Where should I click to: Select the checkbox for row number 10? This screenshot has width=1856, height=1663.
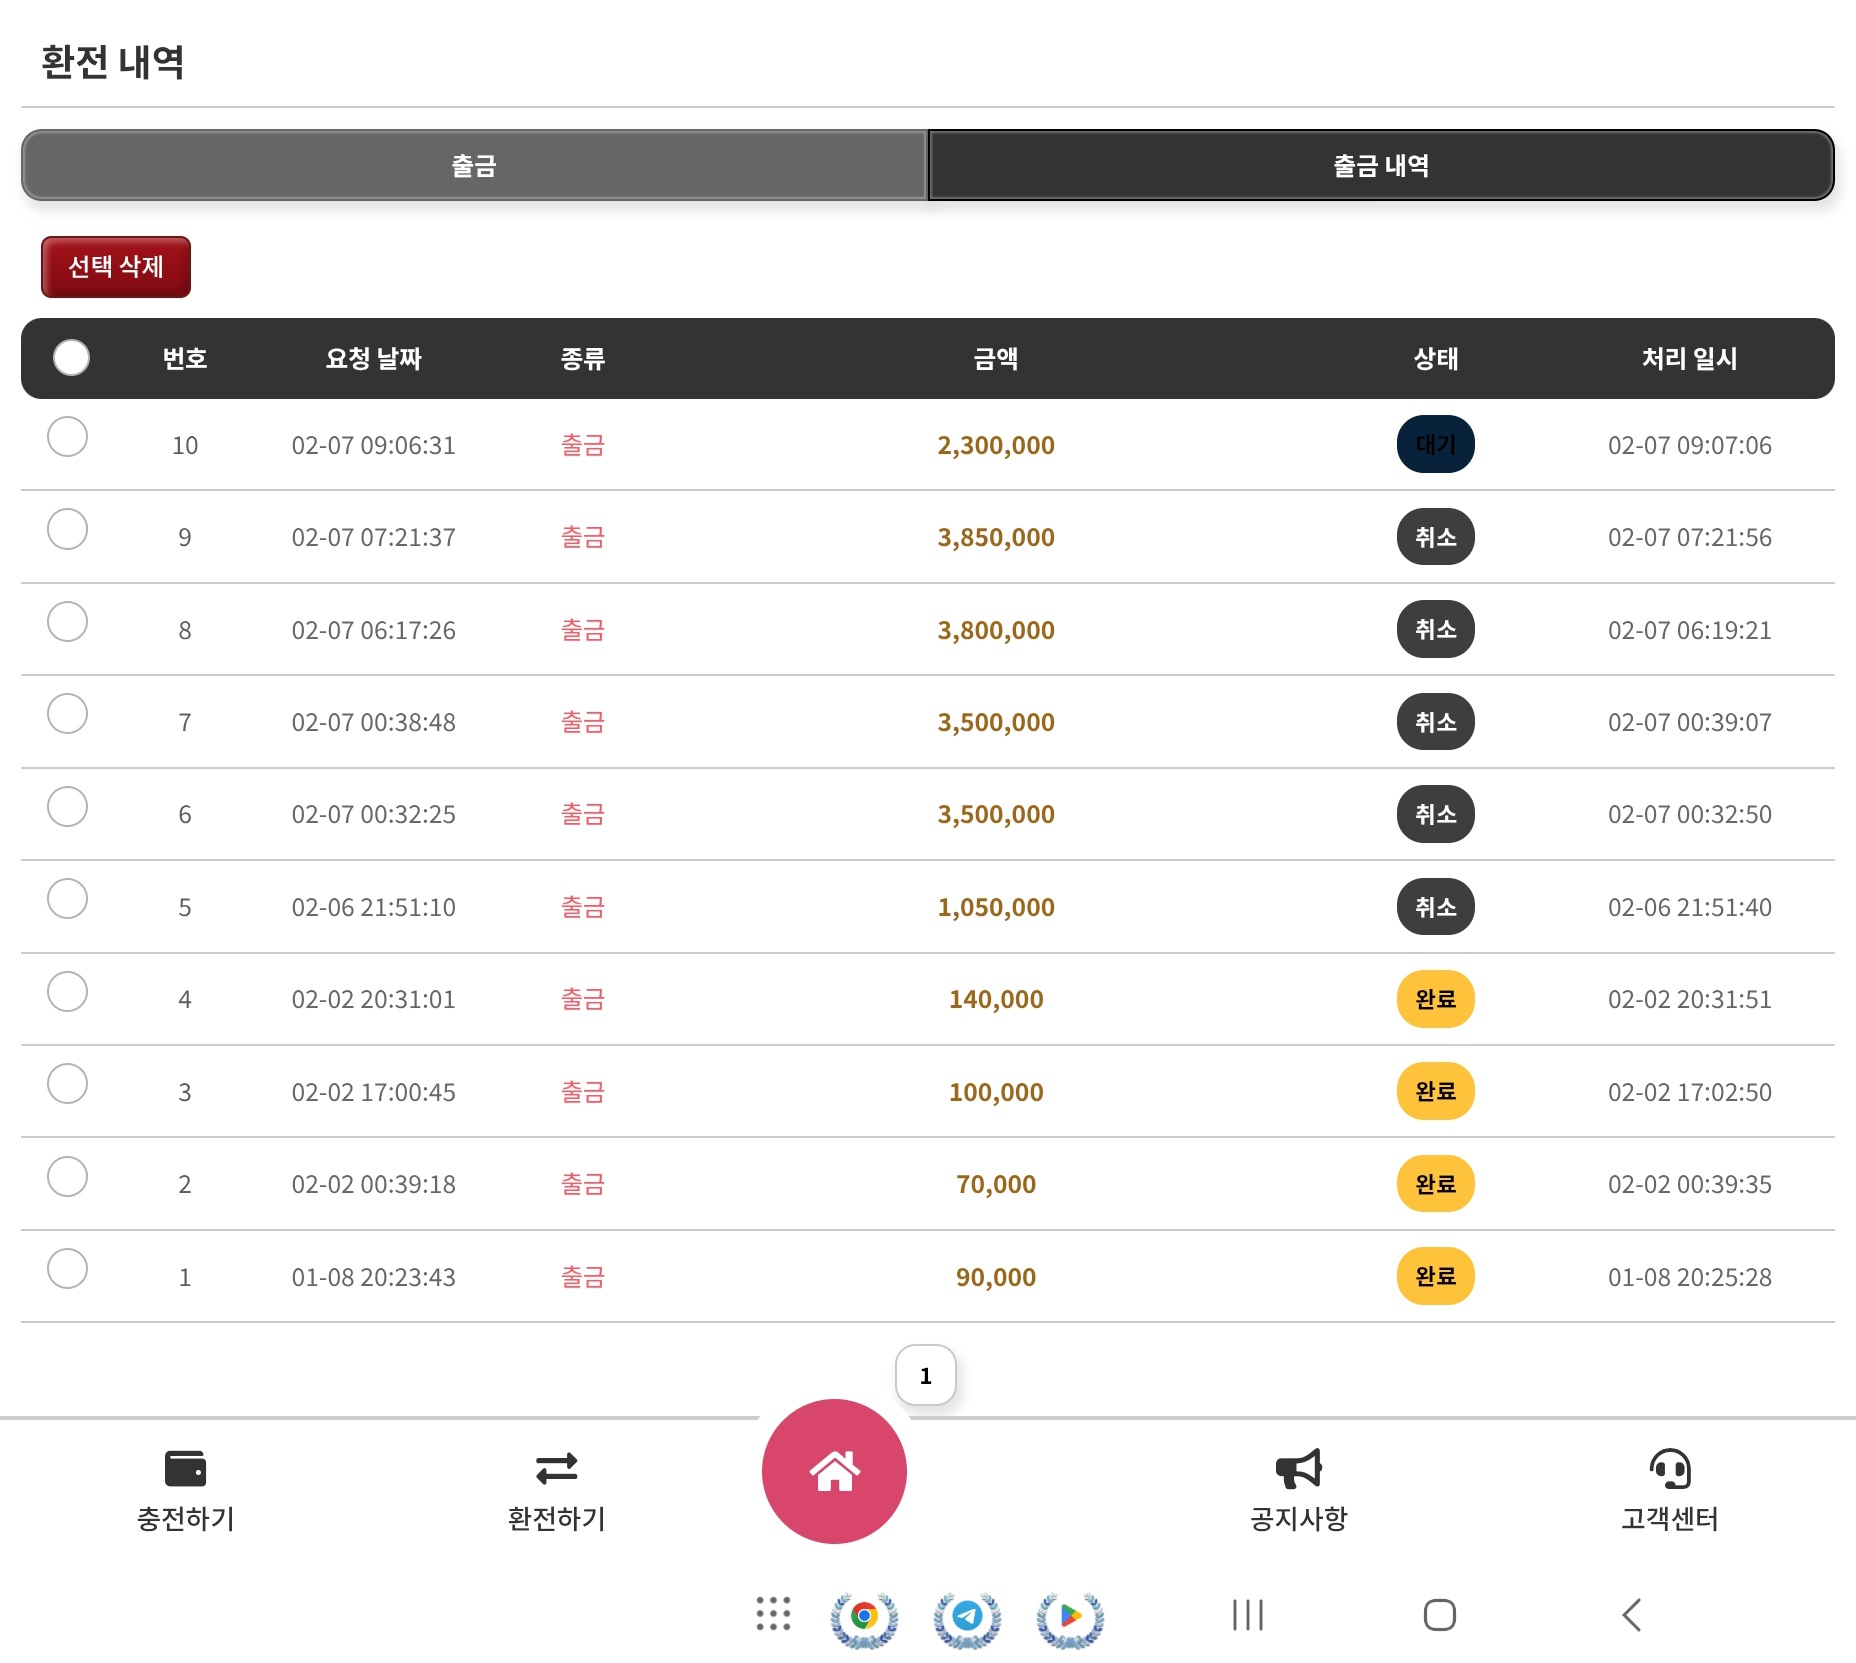68,437
